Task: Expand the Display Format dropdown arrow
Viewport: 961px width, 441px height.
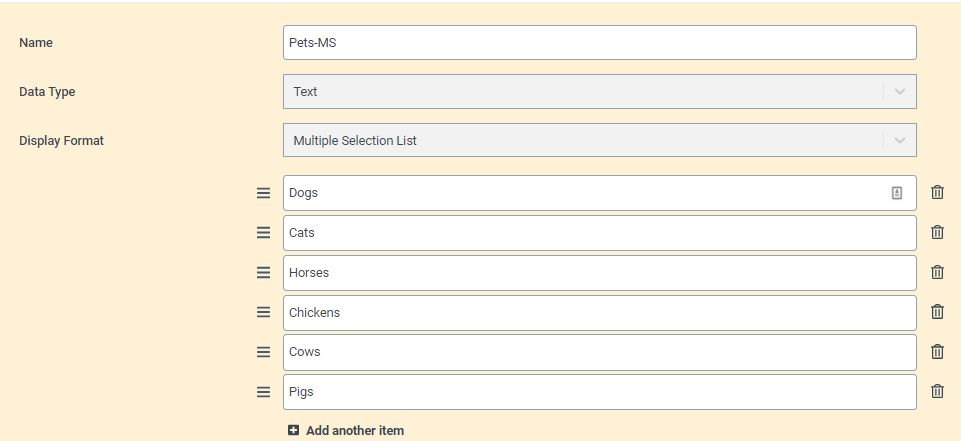Action: pos(900,140)
